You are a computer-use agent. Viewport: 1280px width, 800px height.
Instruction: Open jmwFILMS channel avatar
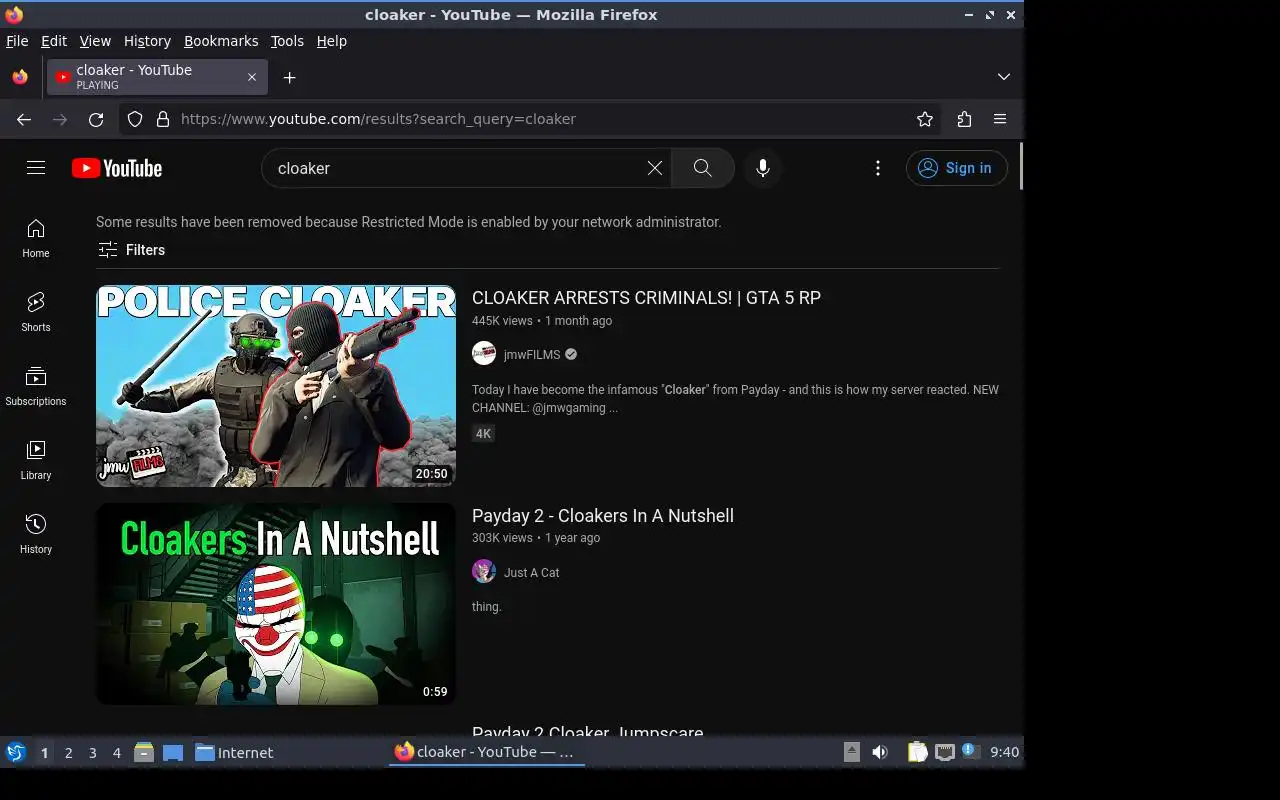point(484,354)
